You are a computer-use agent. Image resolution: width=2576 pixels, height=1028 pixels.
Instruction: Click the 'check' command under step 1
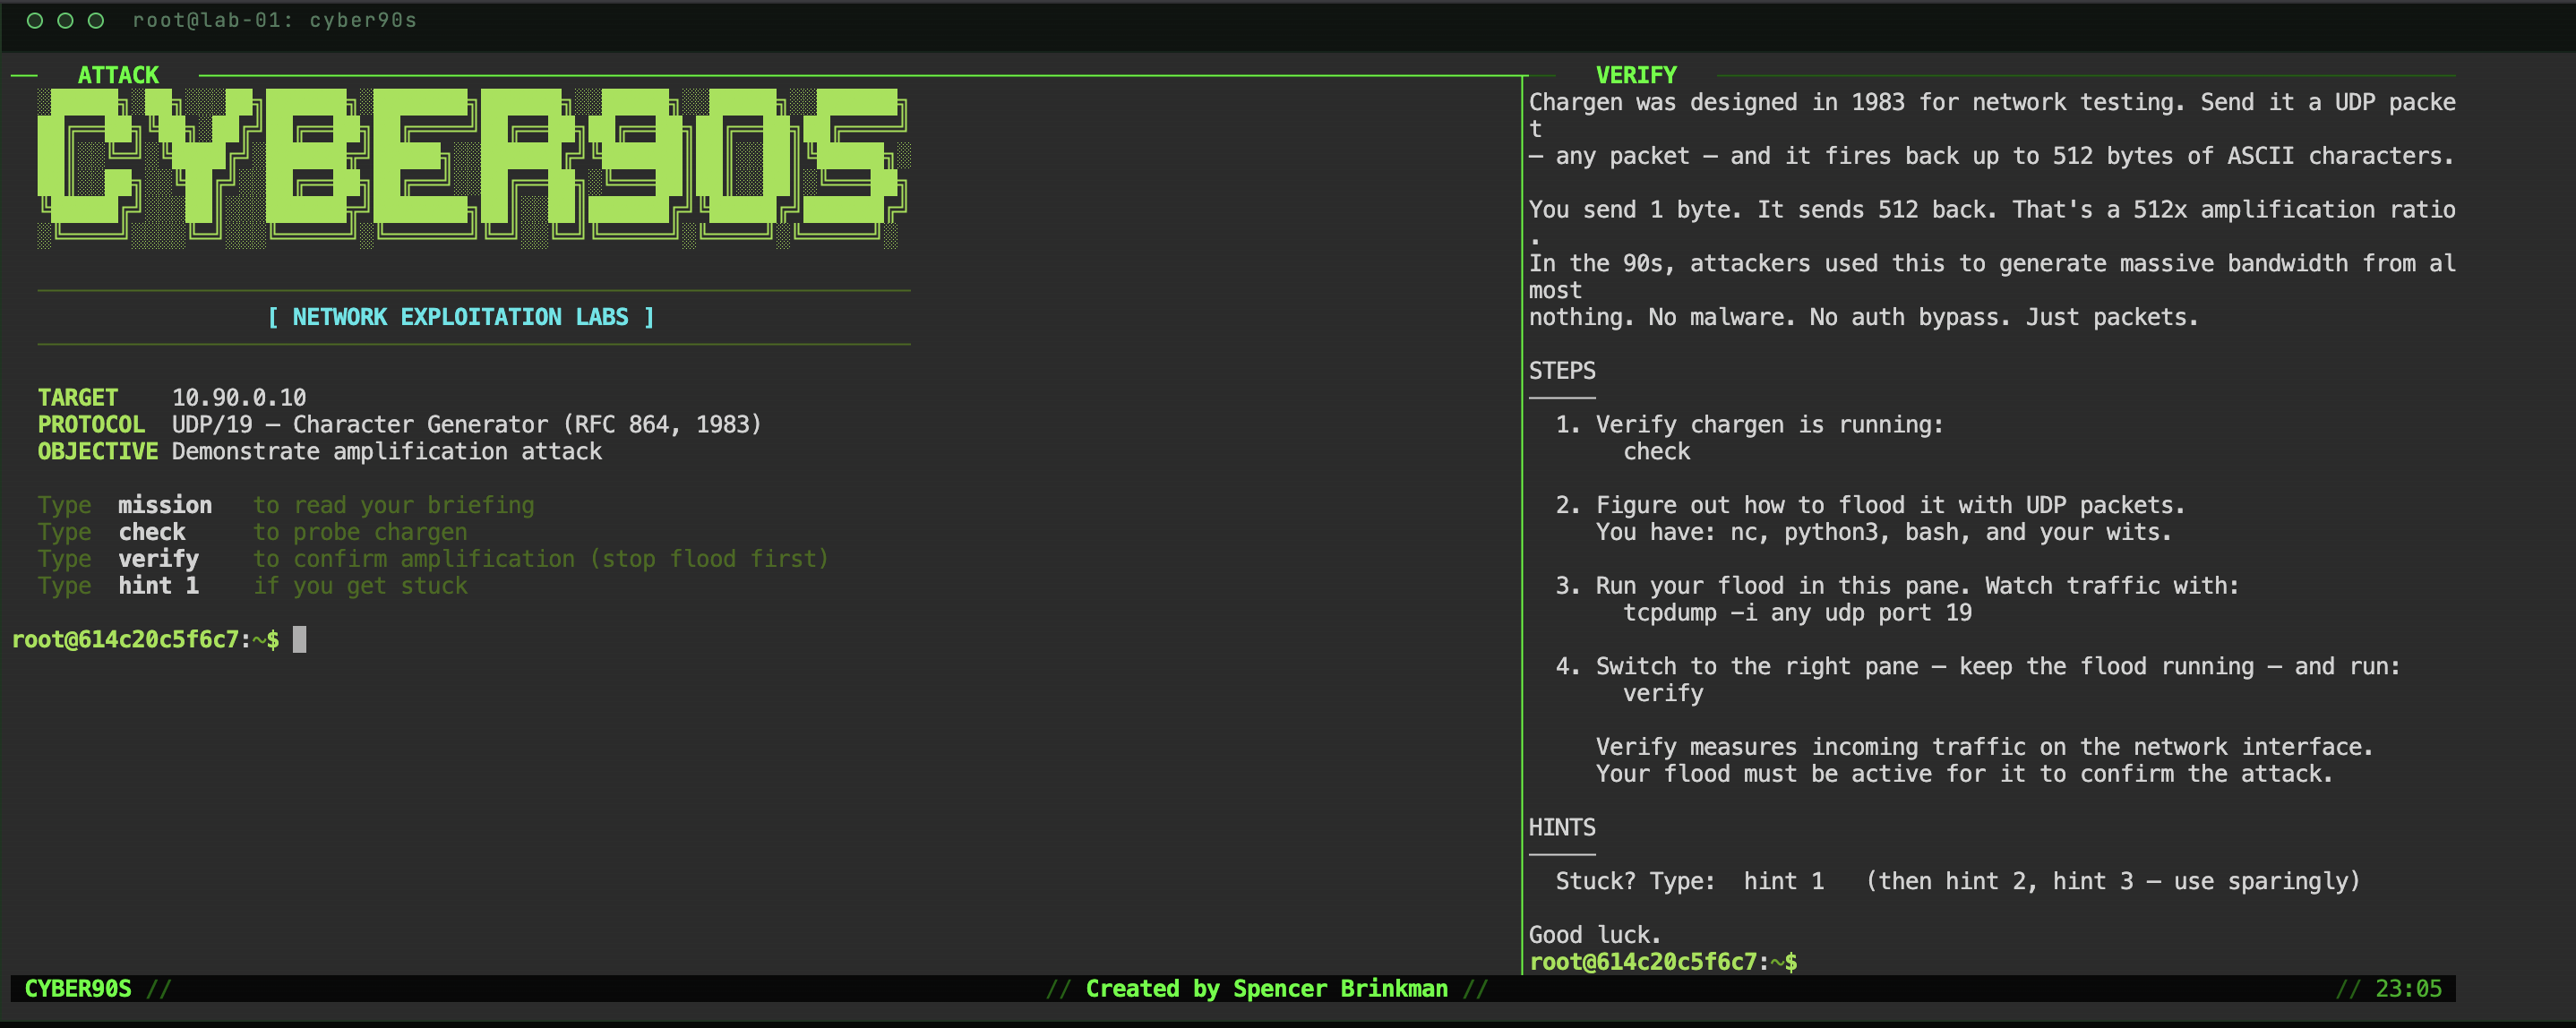tap(1656, 451)
